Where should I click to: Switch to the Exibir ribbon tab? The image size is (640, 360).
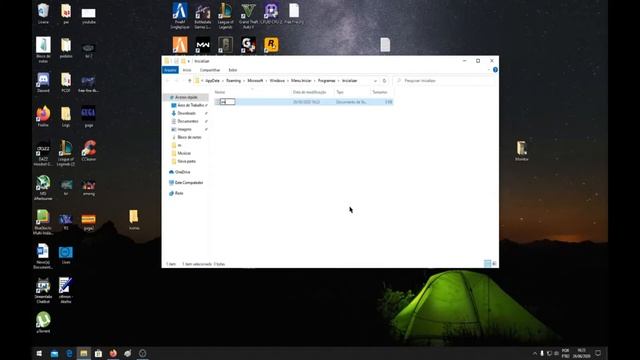[233, 70]
